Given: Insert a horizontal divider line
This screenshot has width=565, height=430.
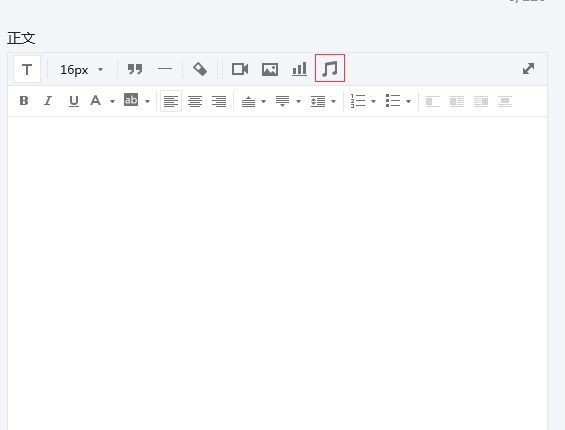Looking at the screenshot, I should click(x=165, y=68).
